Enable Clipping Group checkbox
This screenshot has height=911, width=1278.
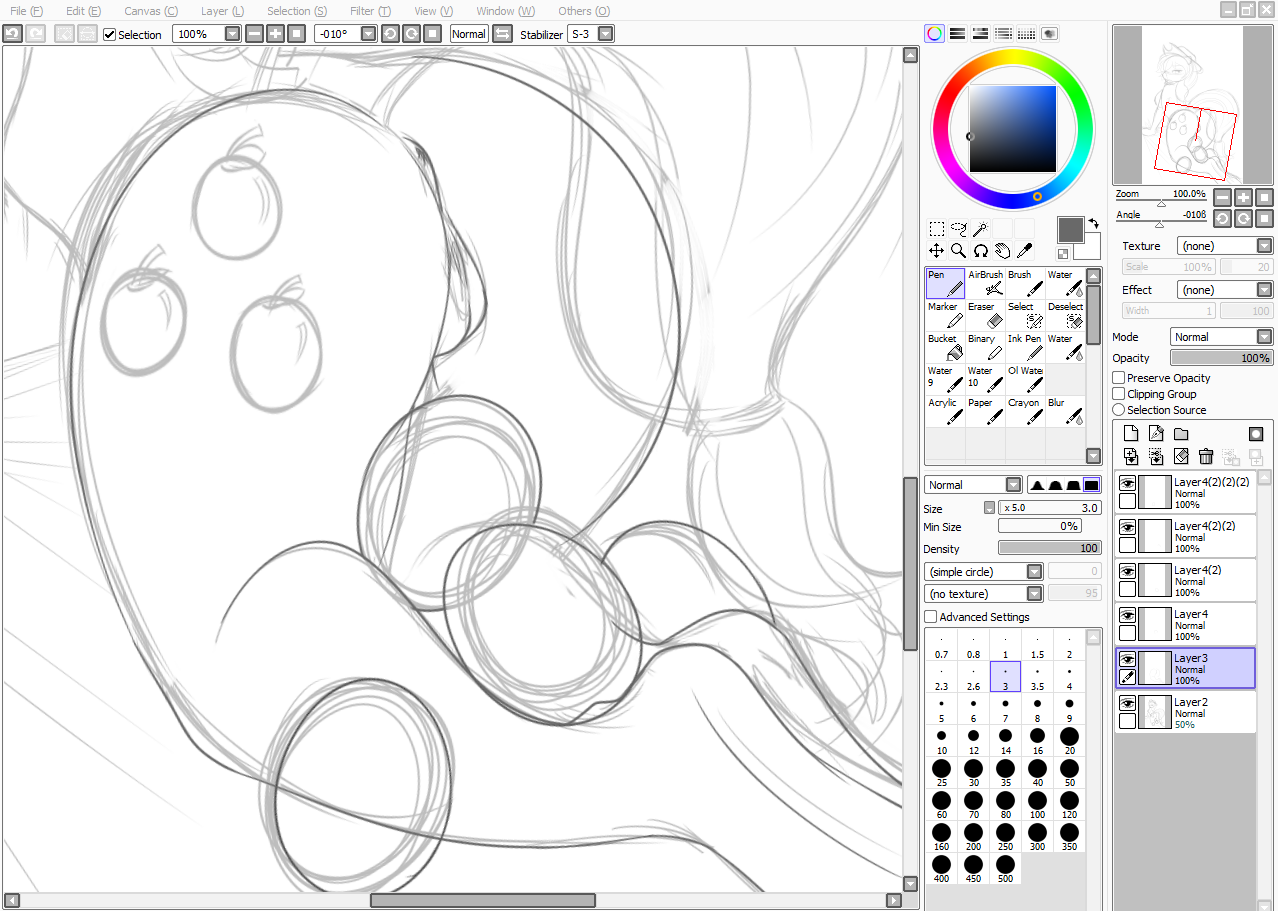(x=1119, y=394)
